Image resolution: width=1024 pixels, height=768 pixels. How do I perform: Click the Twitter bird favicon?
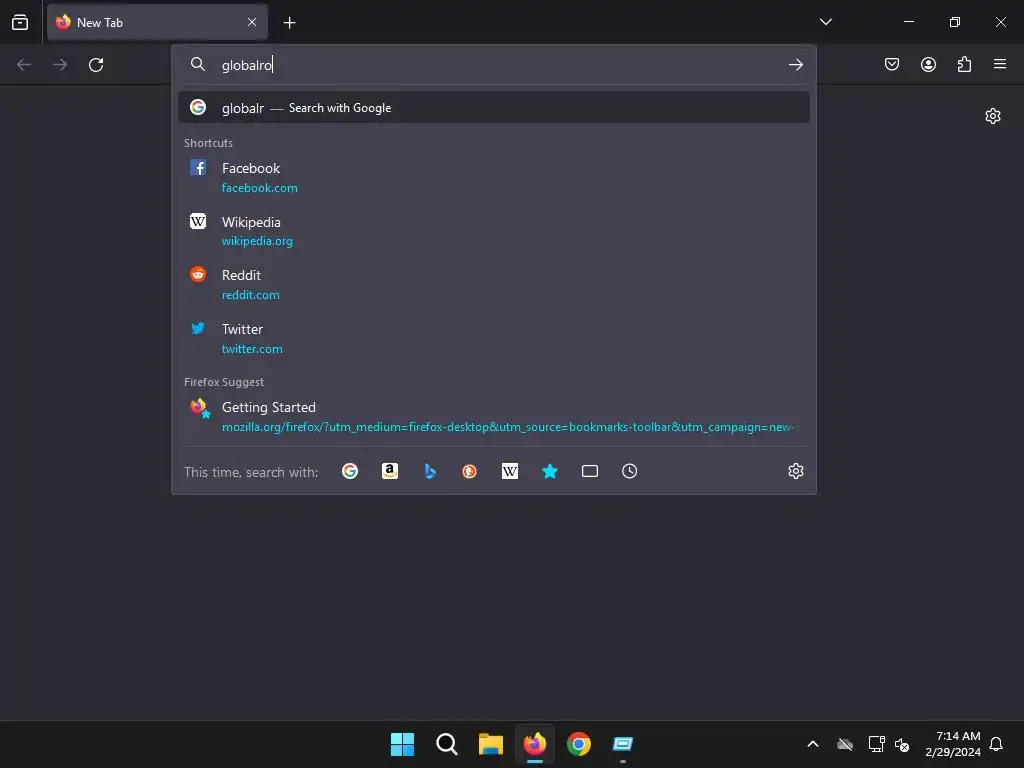click(198, 328)
